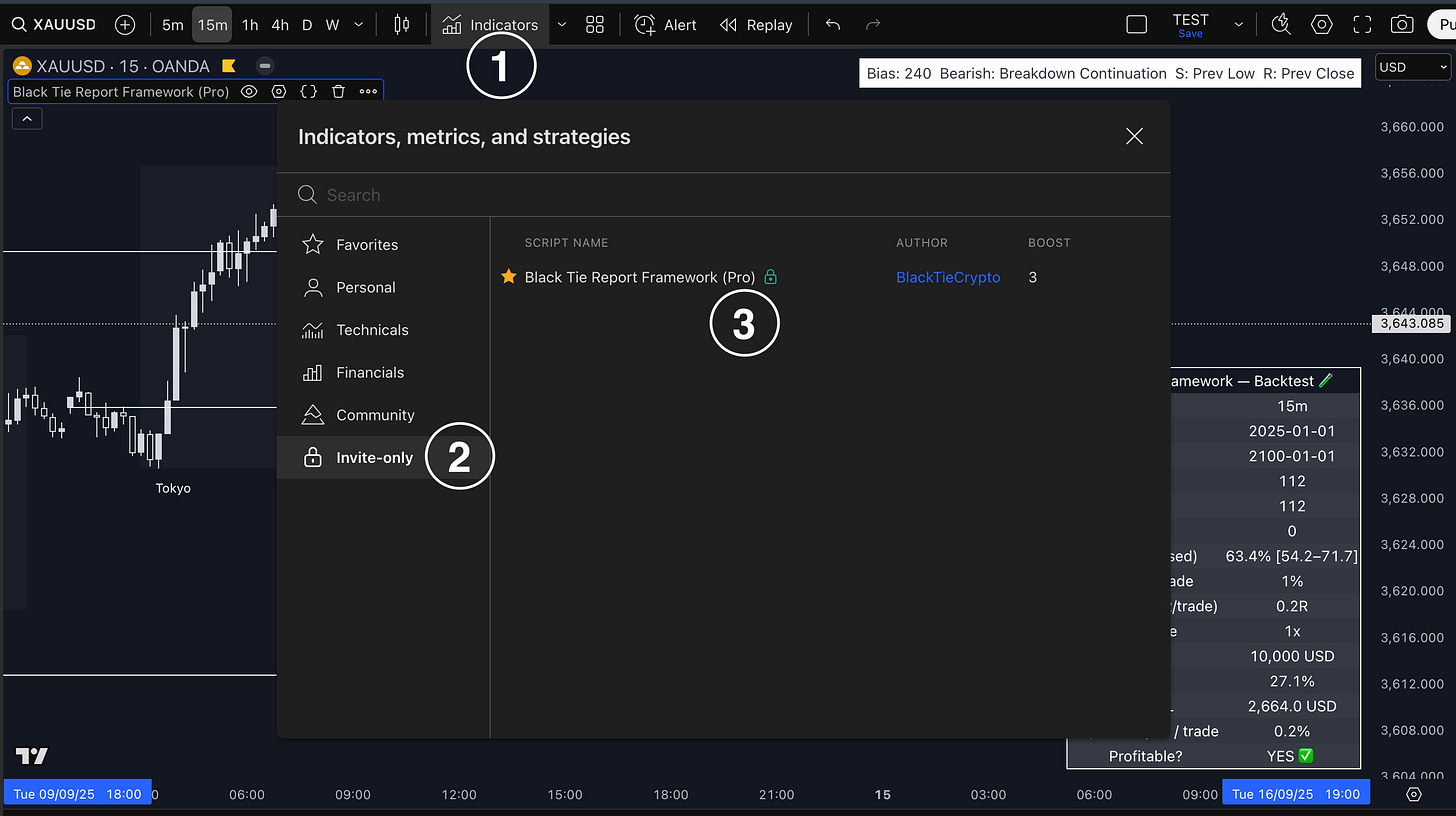Switch to the 1h timeframe
The image size is (1456, 816).
[x=250, y=25]
